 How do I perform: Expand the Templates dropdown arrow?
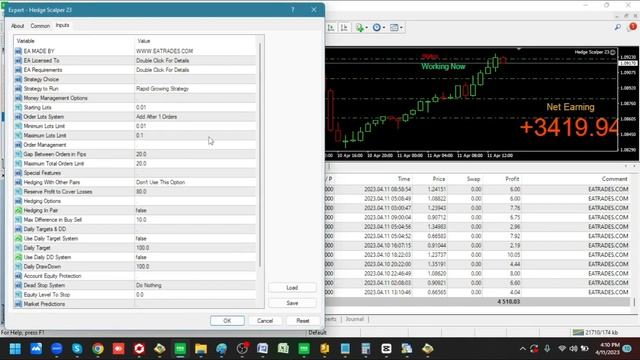pyautogui.click(x=401, y=28)
